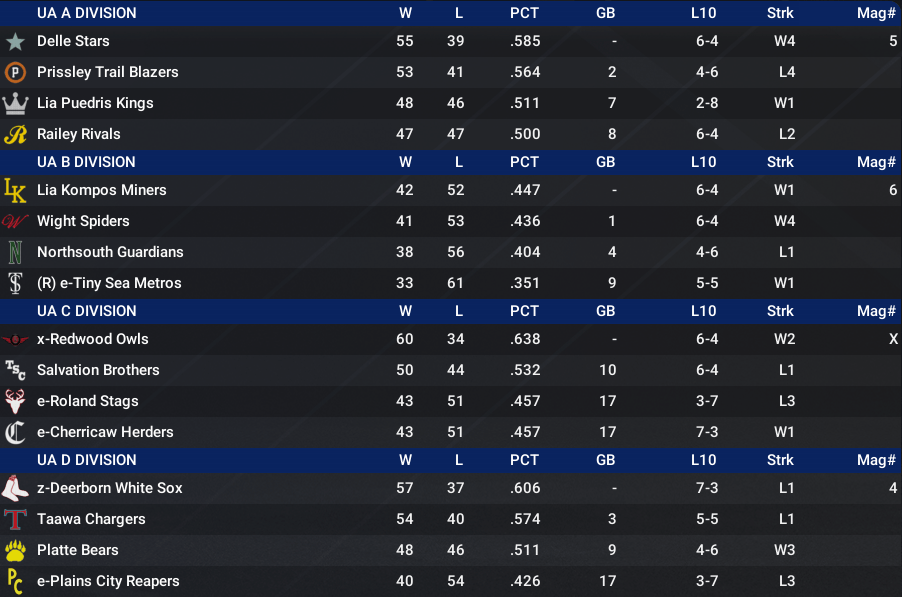Screen dimensions: 902x597
Task: Sort UA B Division by GB header
Action: tap(606, 162)
